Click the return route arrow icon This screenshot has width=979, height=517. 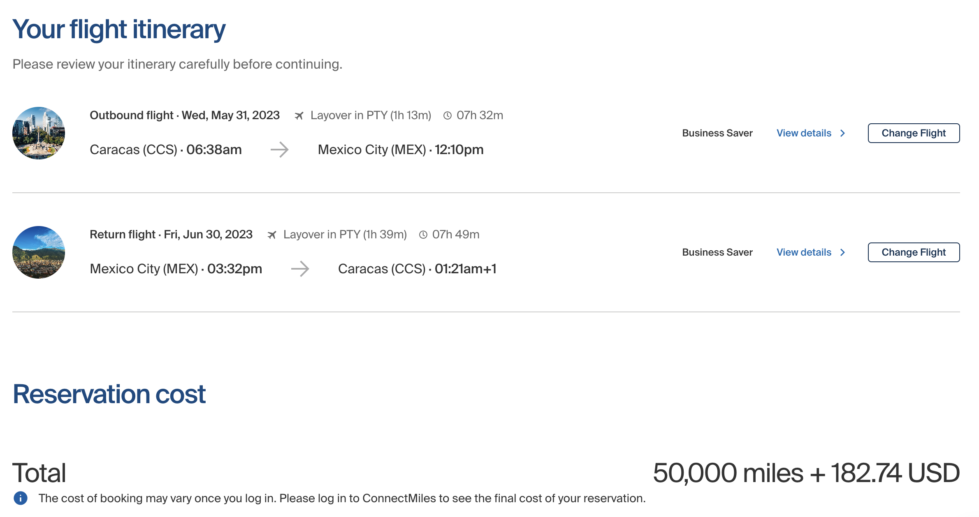(x=300, y=269)
